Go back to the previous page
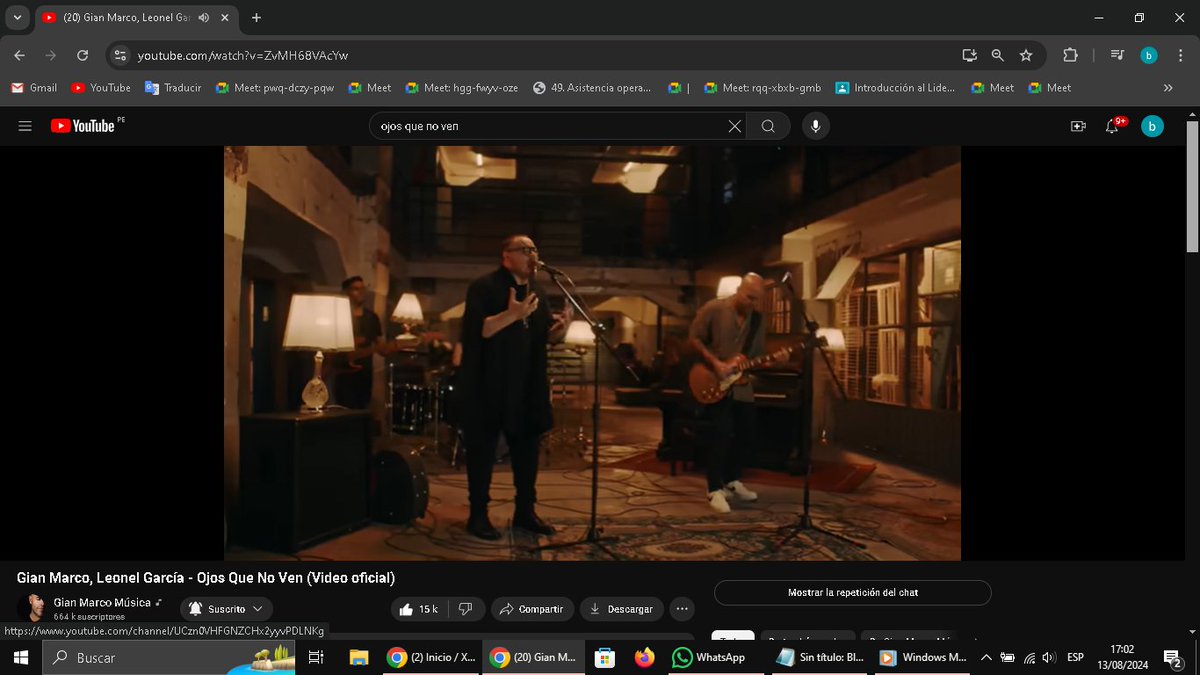 (20, 56)
